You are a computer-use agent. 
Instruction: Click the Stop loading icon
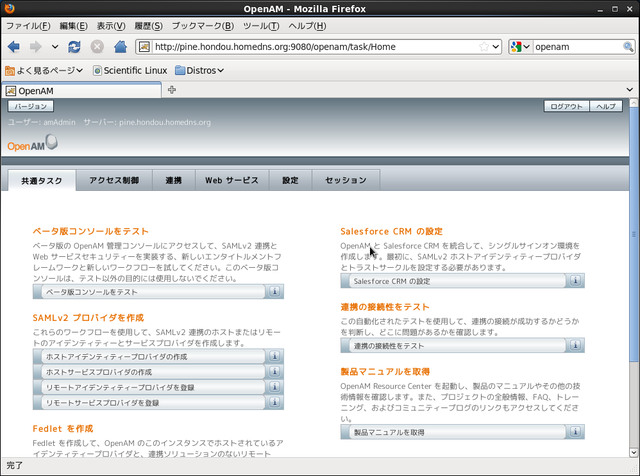pyautogui.click(x=97, y=47)
